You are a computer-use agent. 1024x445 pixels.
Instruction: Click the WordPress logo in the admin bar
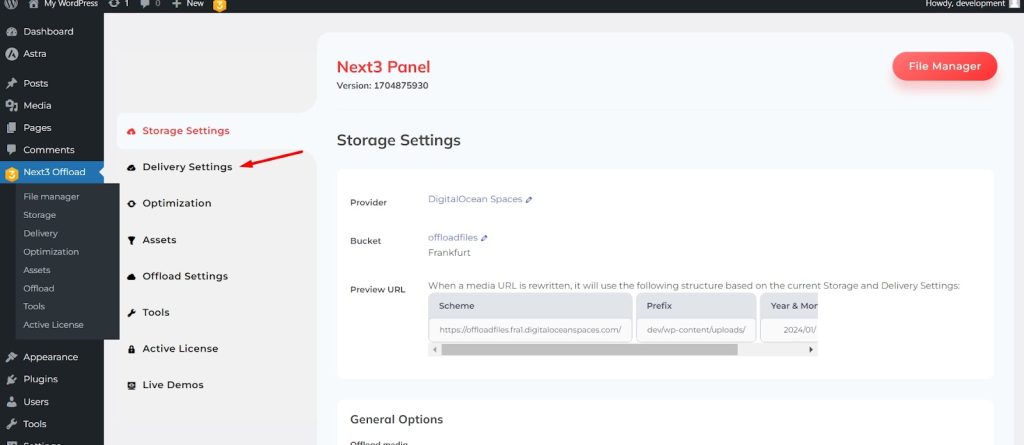pyautogui.click(x=11, y=4)
